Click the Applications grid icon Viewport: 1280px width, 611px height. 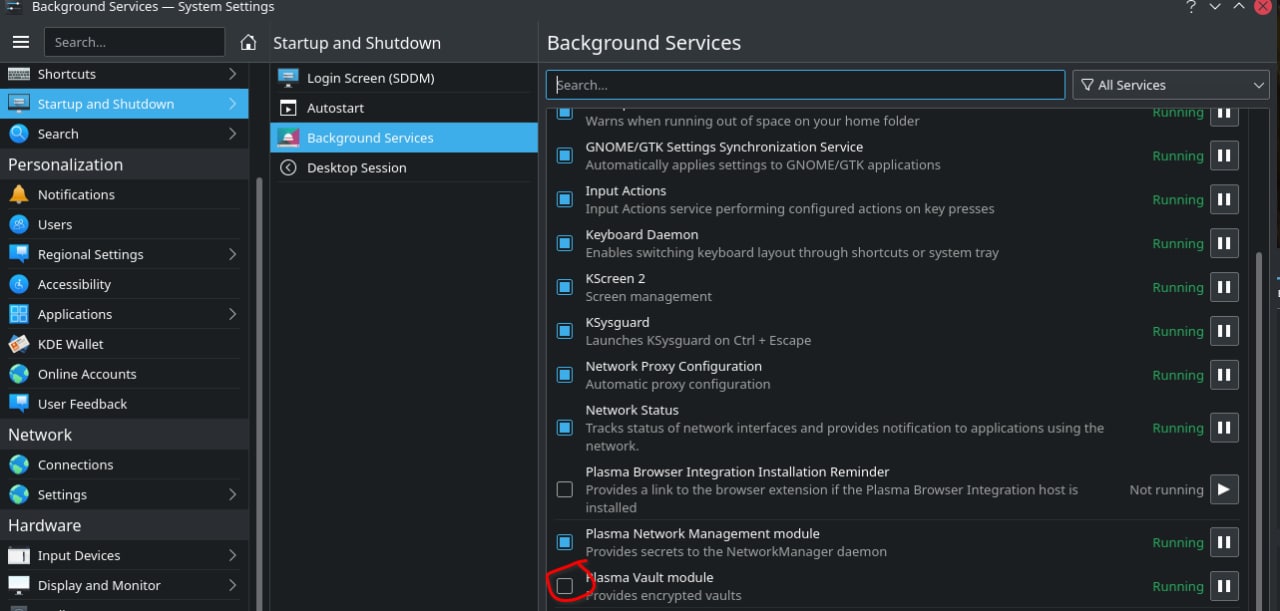pos(18,314)
